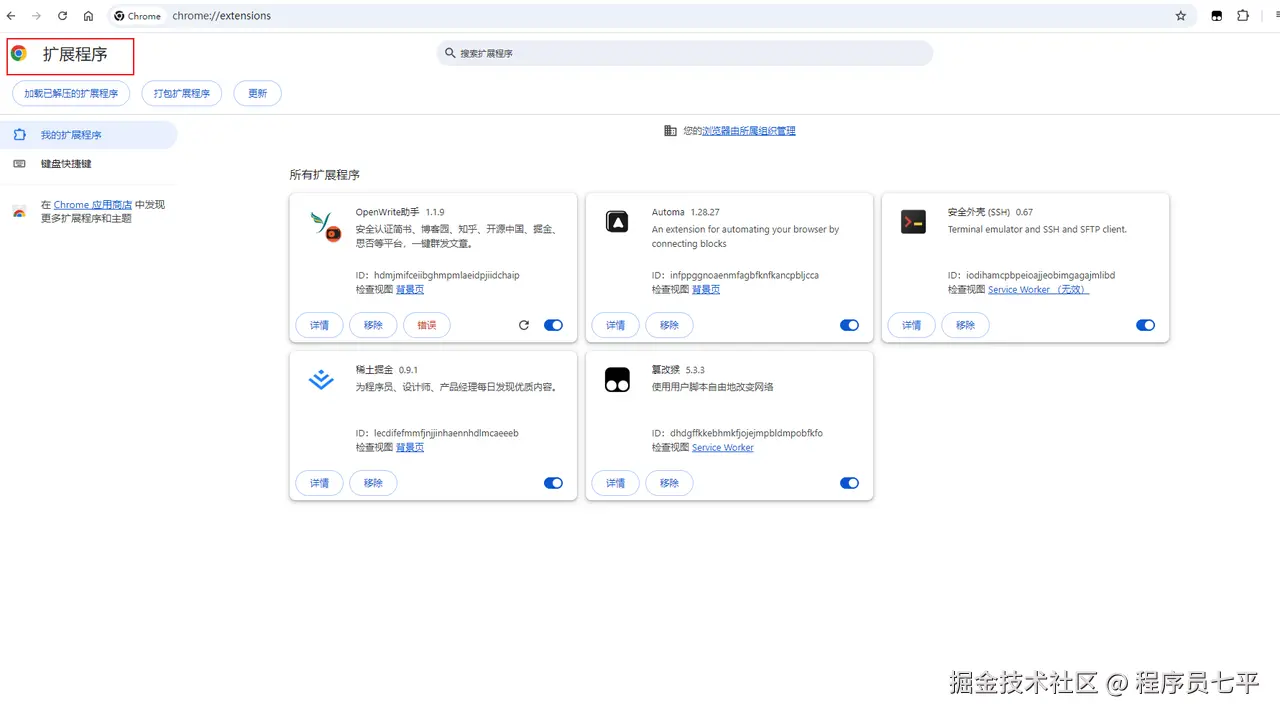This screenshot has height=717, width=1280.
Task: Click the OpenWrite助手 ID text
Action: click(x=438, y=275)
